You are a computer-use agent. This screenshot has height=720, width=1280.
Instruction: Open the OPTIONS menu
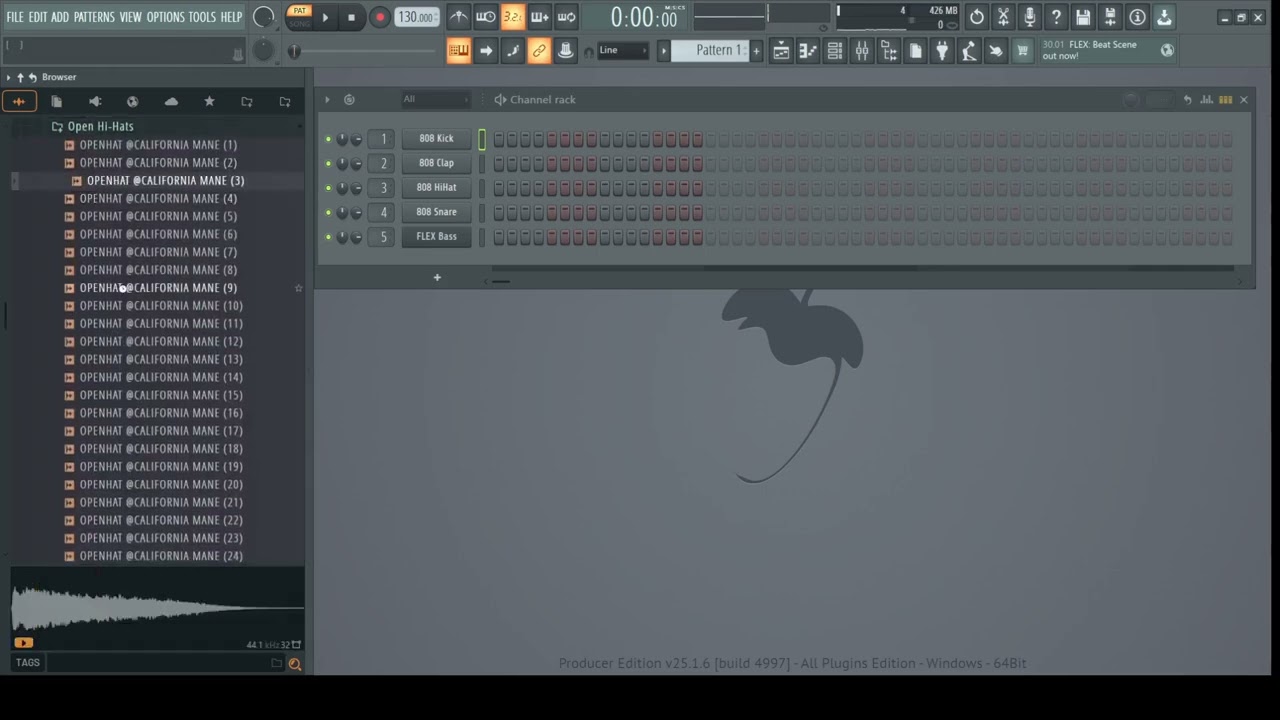point(166,17)
